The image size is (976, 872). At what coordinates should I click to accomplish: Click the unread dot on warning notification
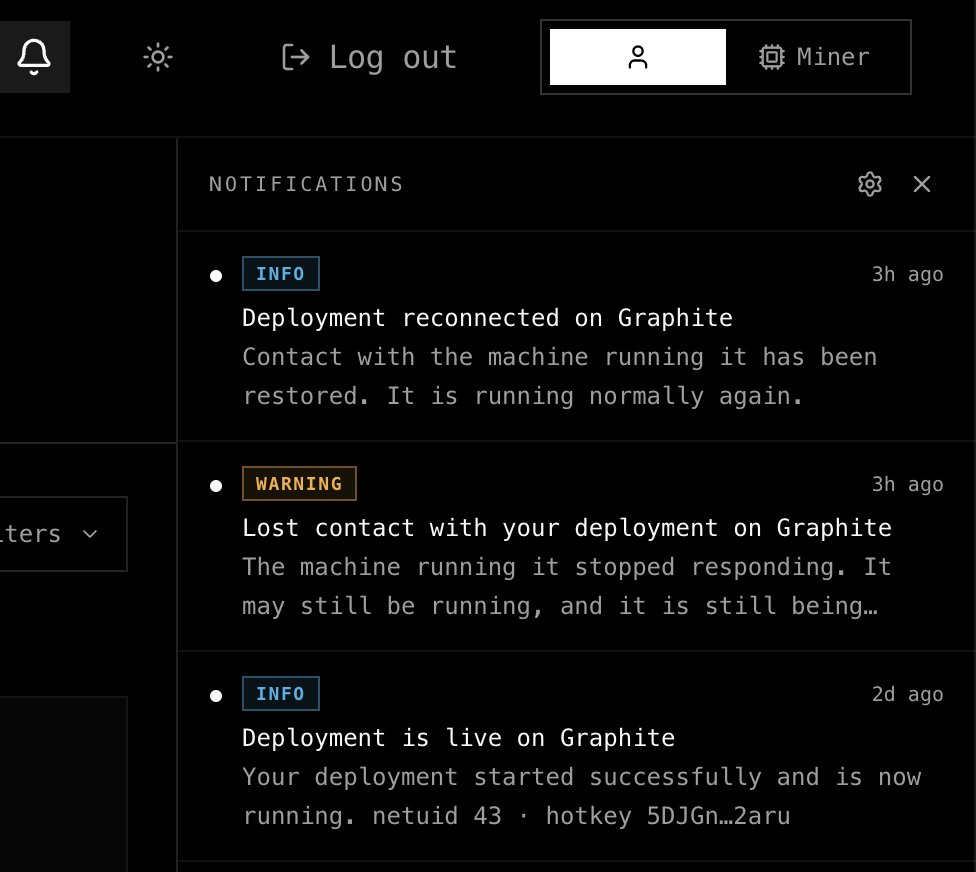pyautogui.click(x=216, y=485)
